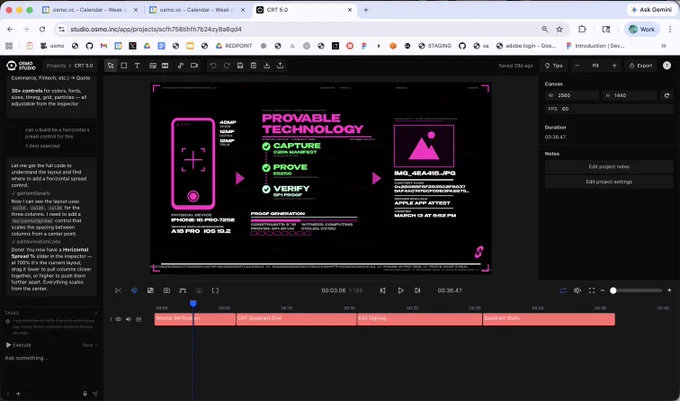Export the project
This screenshot has width=680, height=401.
[x=641, y=65]
